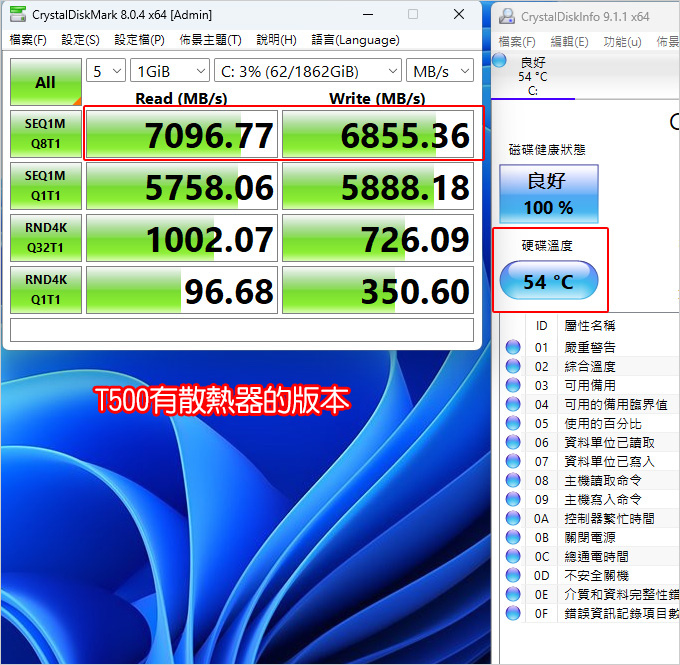Click the 良好 100 % health status button
Viewport: 680px width, 665px height.
(x=549, y=193)
